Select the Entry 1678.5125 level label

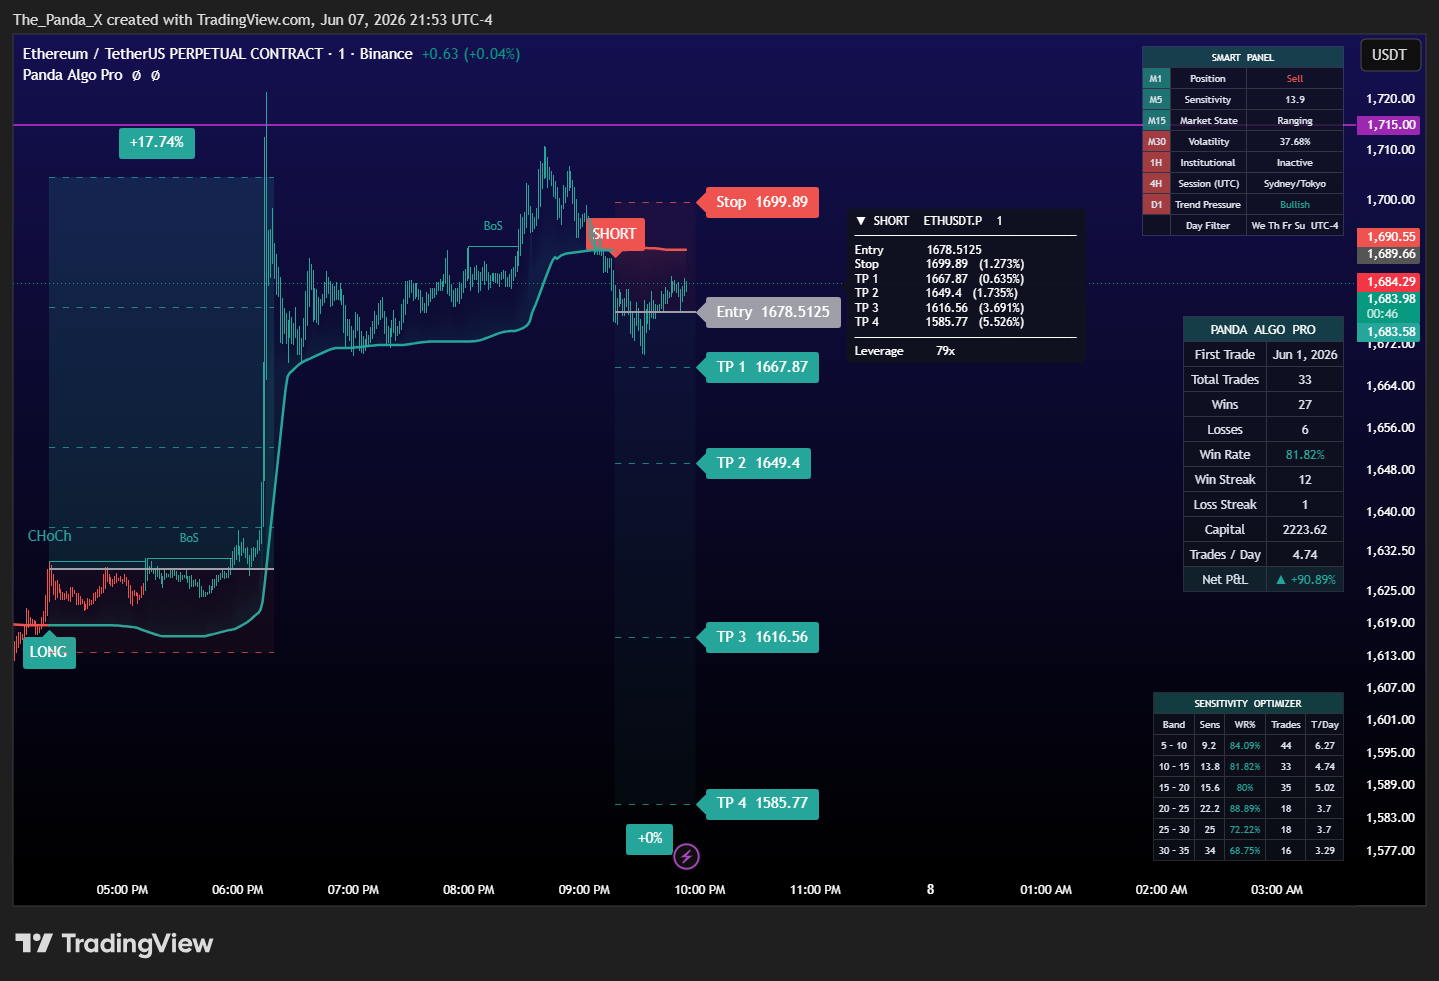click(773, 312)
